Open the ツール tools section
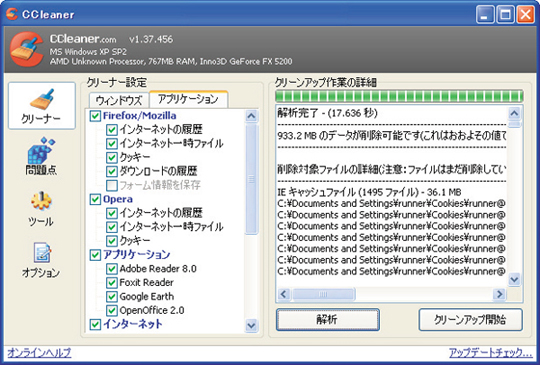The image size is (540, 365). [x=41, y=209]
